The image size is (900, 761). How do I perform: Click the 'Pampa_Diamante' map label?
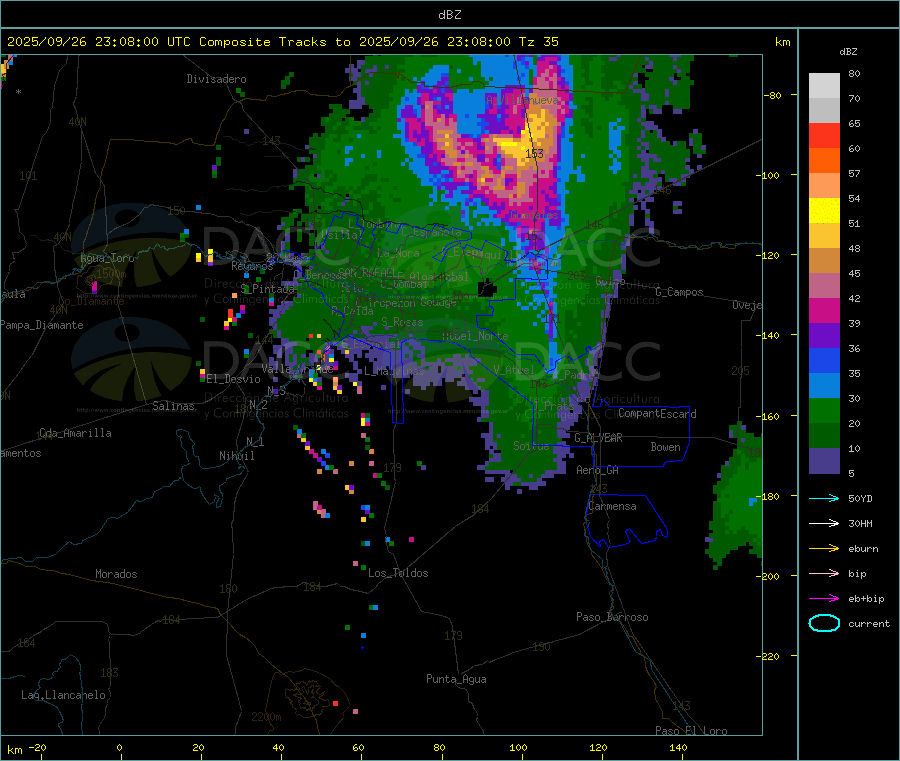pos(41,325)
